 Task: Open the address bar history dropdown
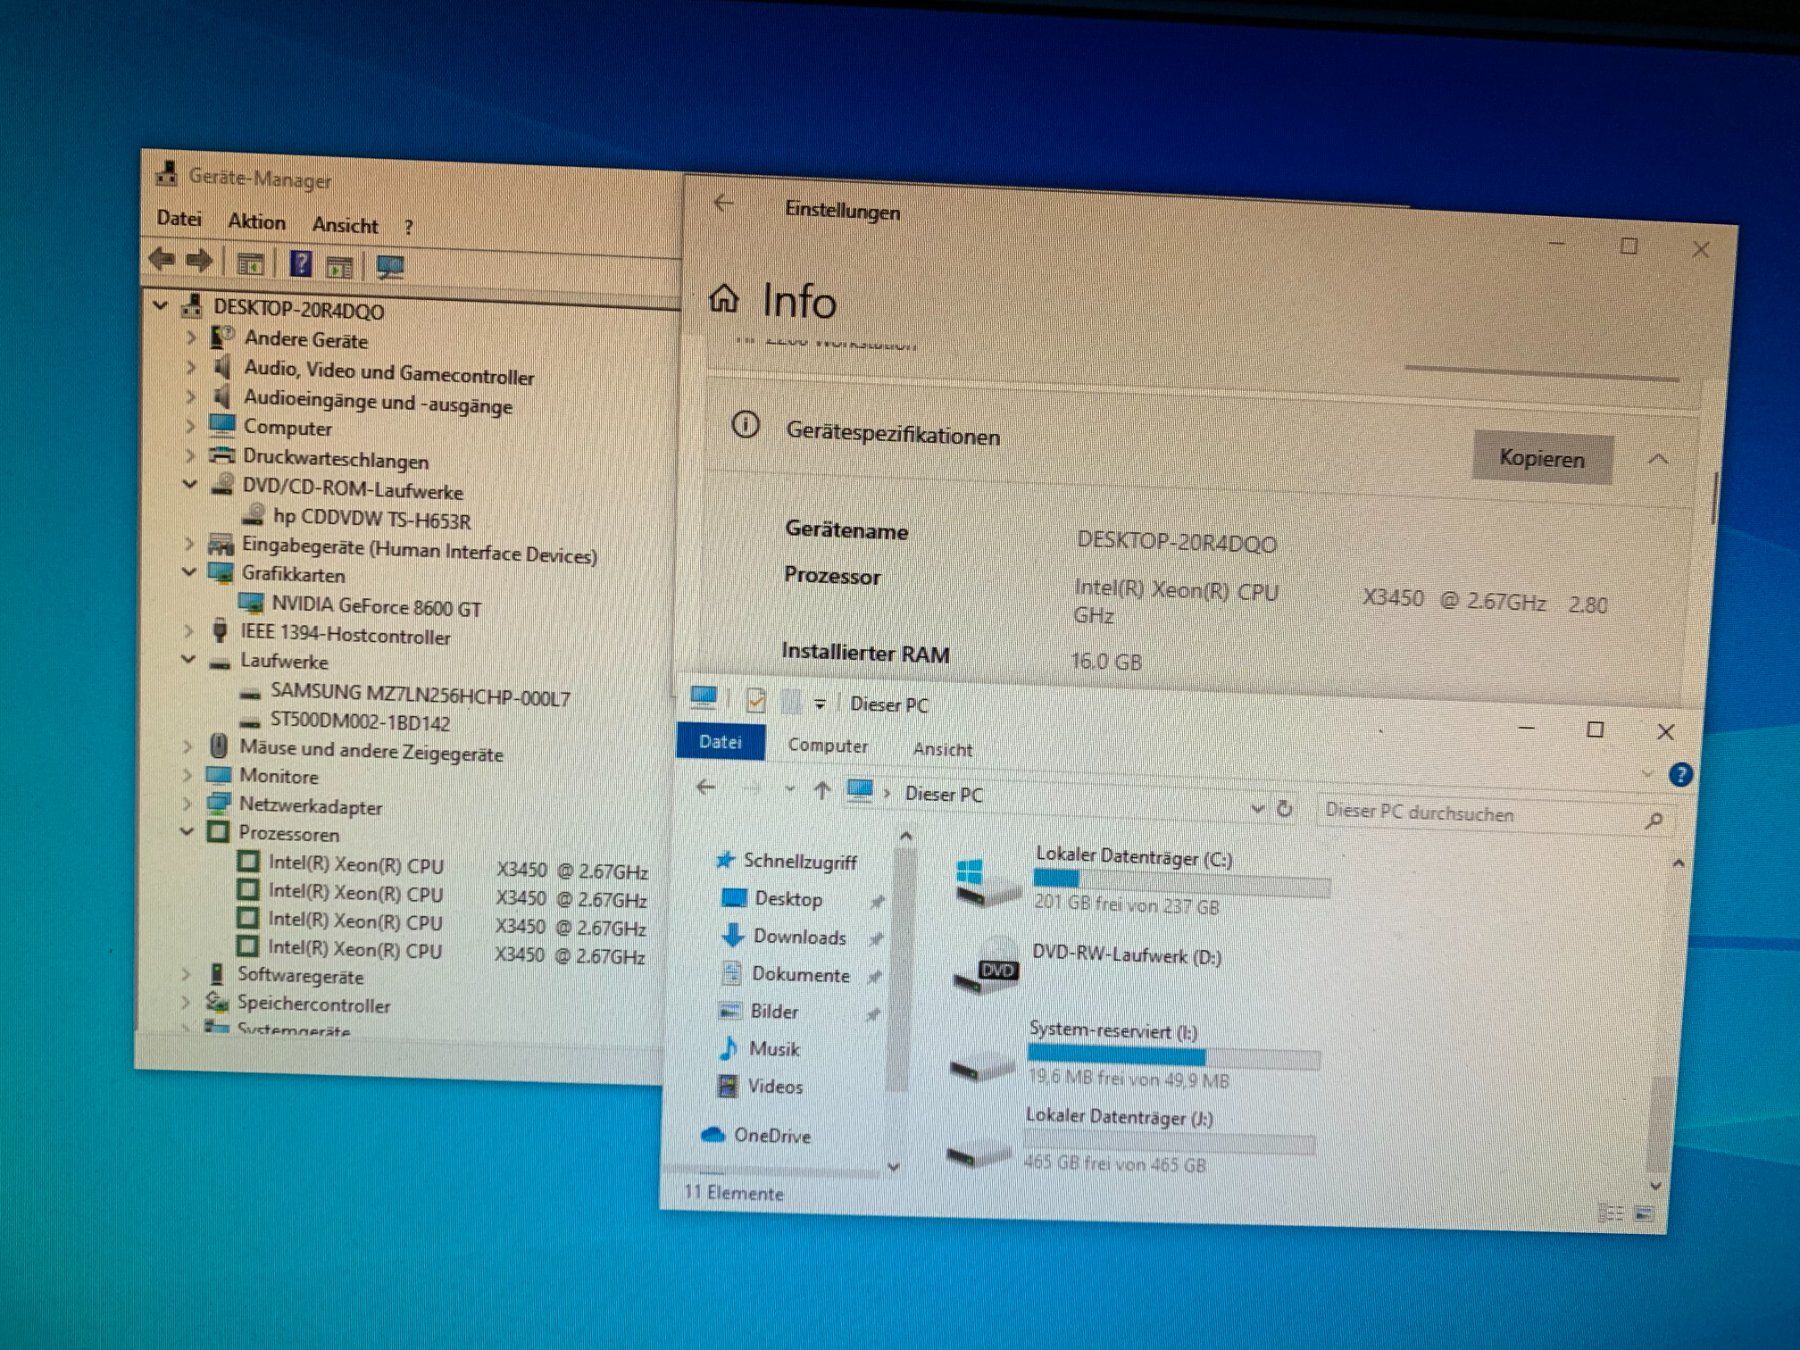click(1257, 807)
